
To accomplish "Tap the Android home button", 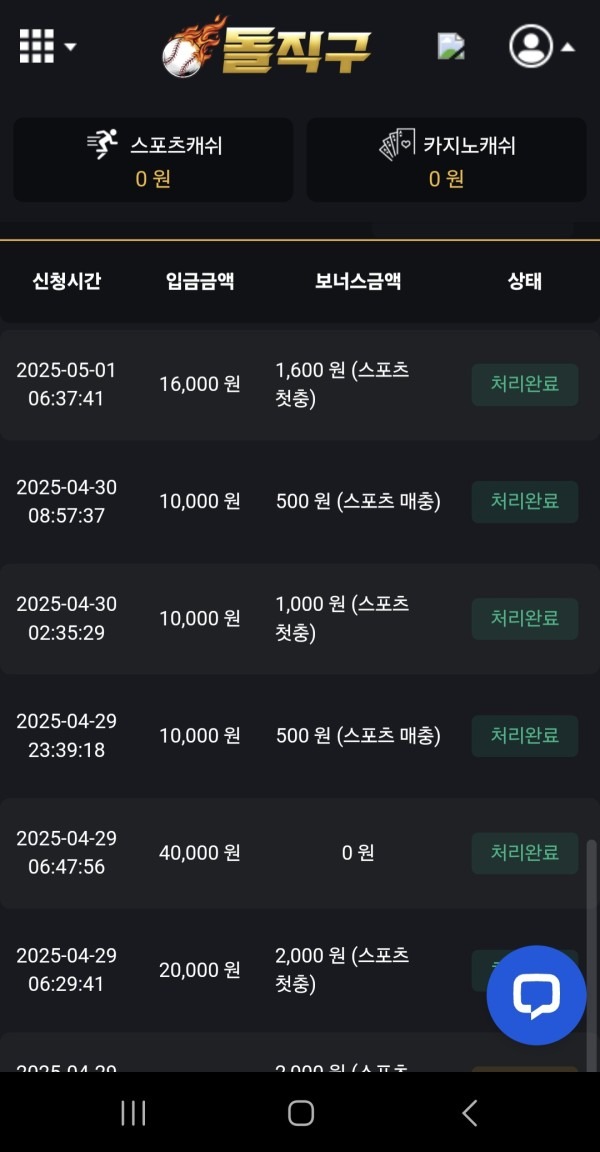I will tap(299, 1112).
